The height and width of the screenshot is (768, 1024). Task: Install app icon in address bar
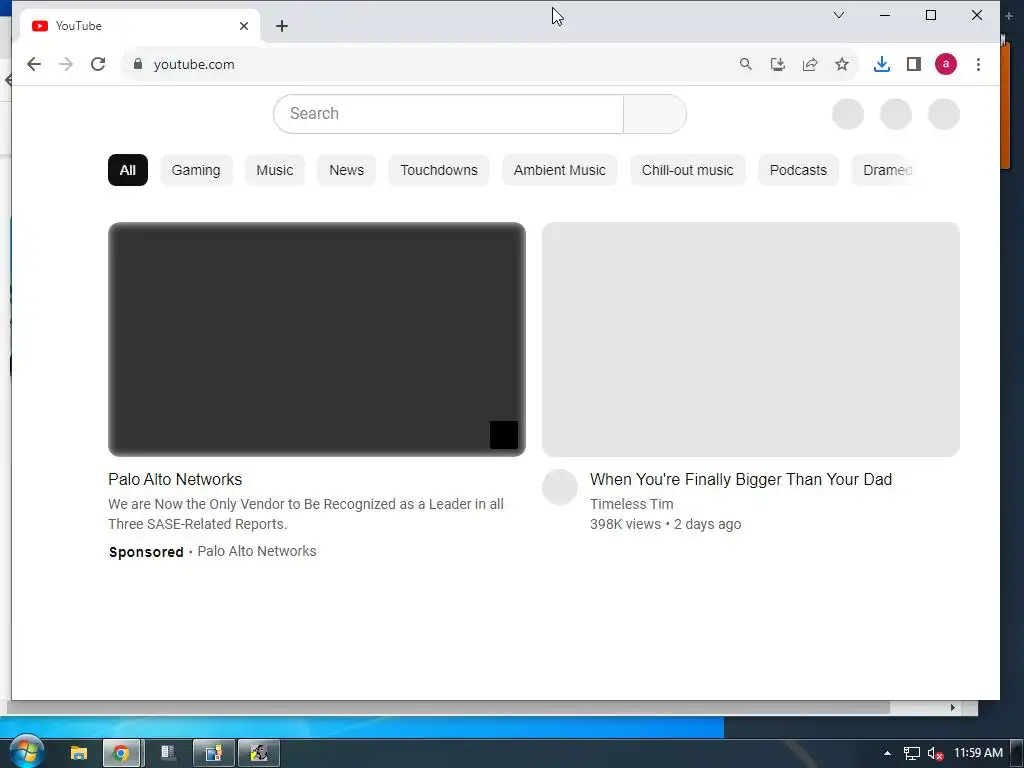pyautogui.click(x=777, y=64)
